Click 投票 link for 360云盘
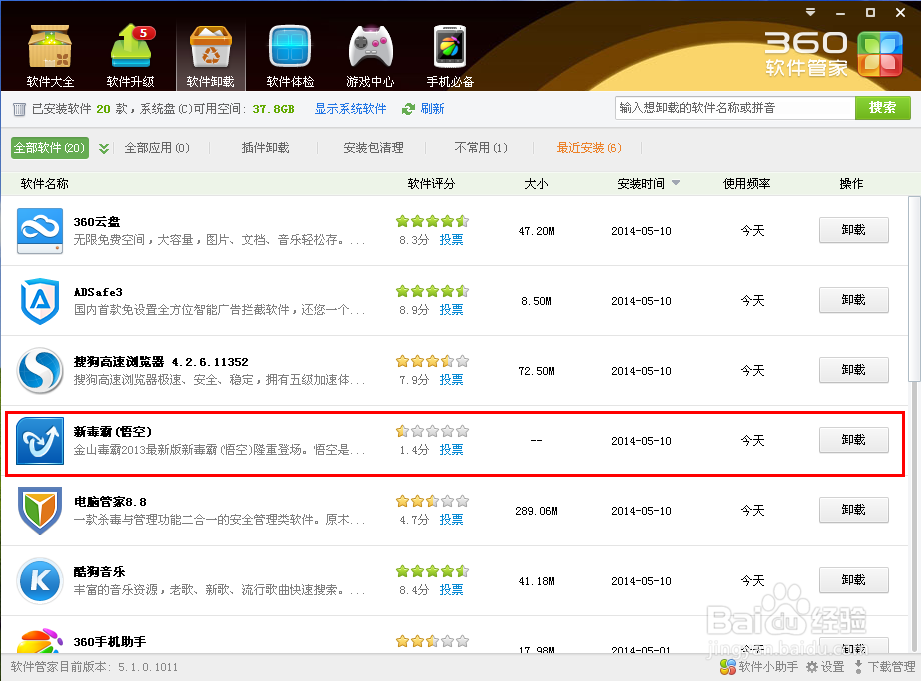 pyautogui.click(x=451, y=240)
